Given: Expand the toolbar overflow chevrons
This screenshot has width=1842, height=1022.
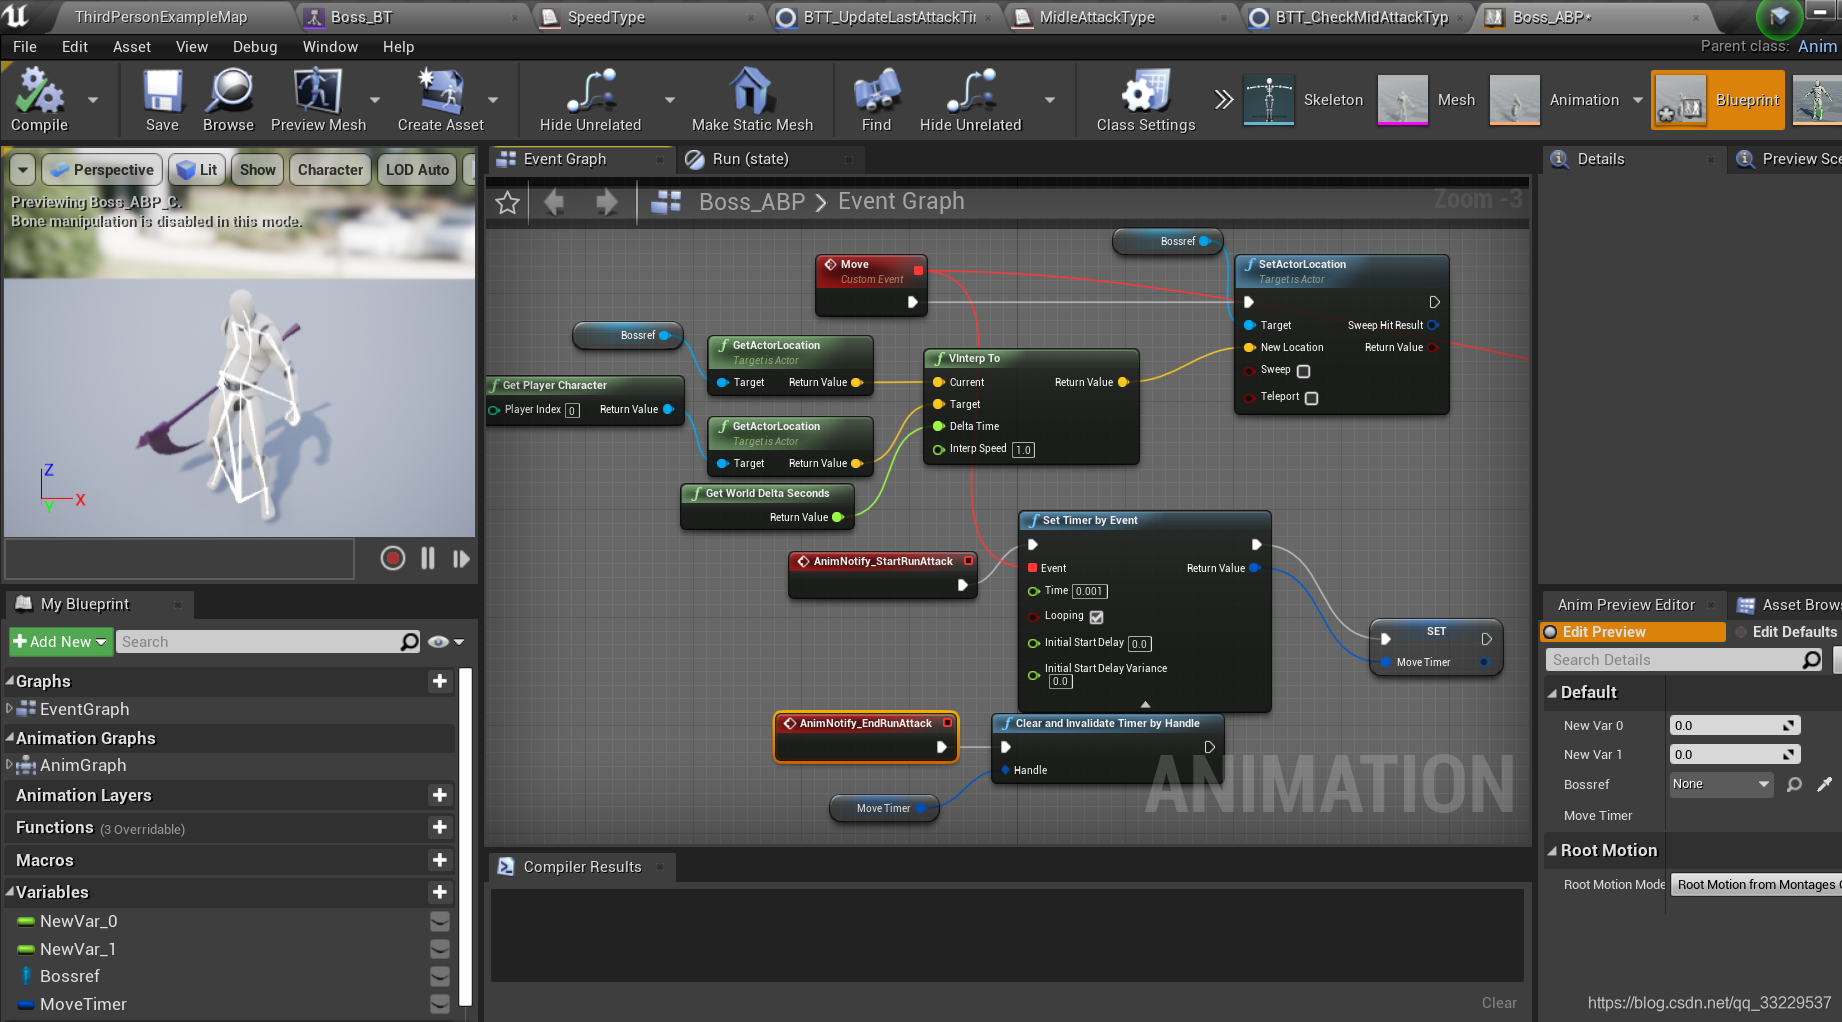Looking at the screenshot, I should coord(1224,99).
